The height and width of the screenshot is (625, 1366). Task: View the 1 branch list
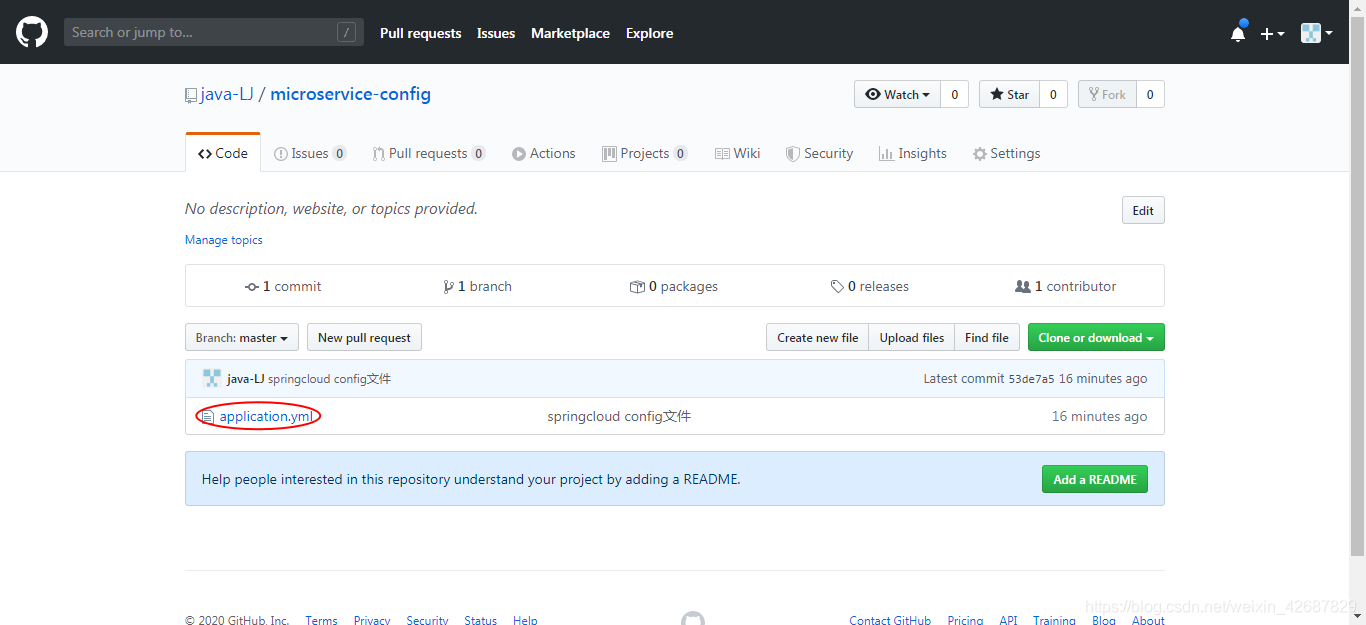click(x=477, y=286)
